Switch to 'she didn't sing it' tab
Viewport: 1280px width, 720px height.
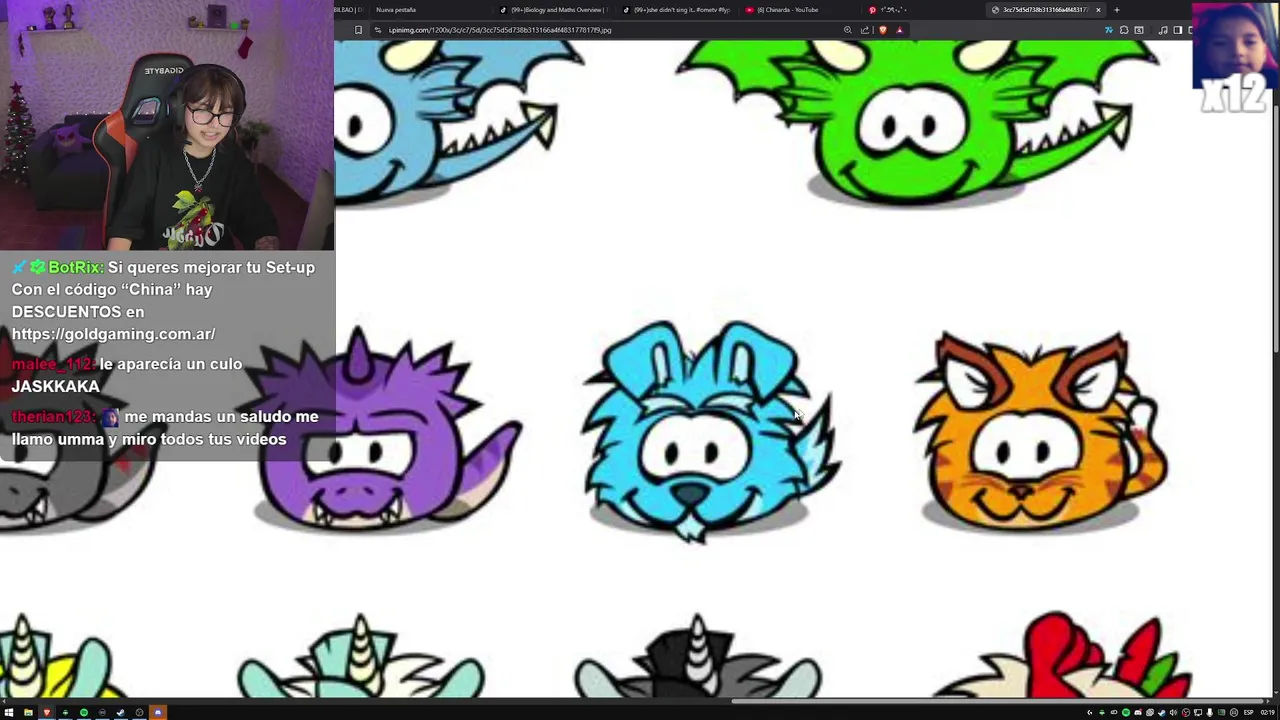click(x=678, y=10)
